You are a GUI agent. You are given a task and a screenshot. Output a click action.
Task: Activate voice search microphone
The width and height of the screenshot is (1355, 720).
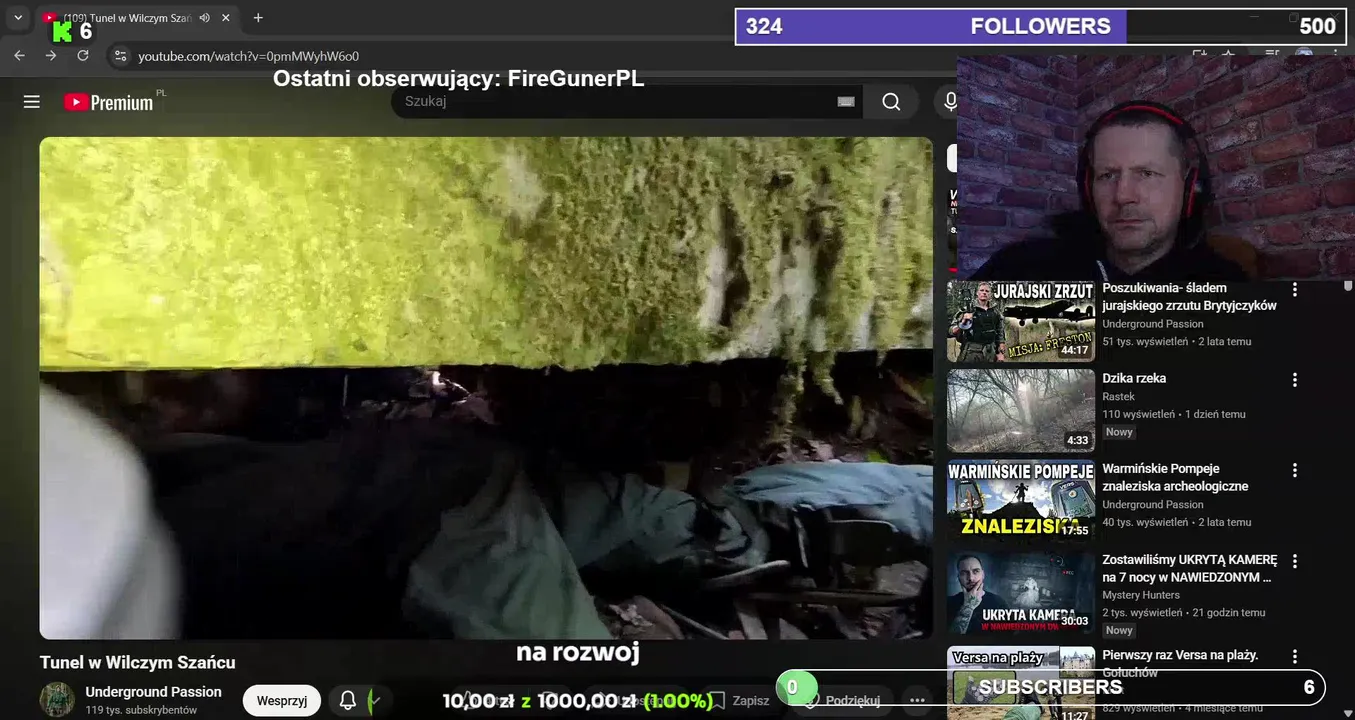point(950,101)
